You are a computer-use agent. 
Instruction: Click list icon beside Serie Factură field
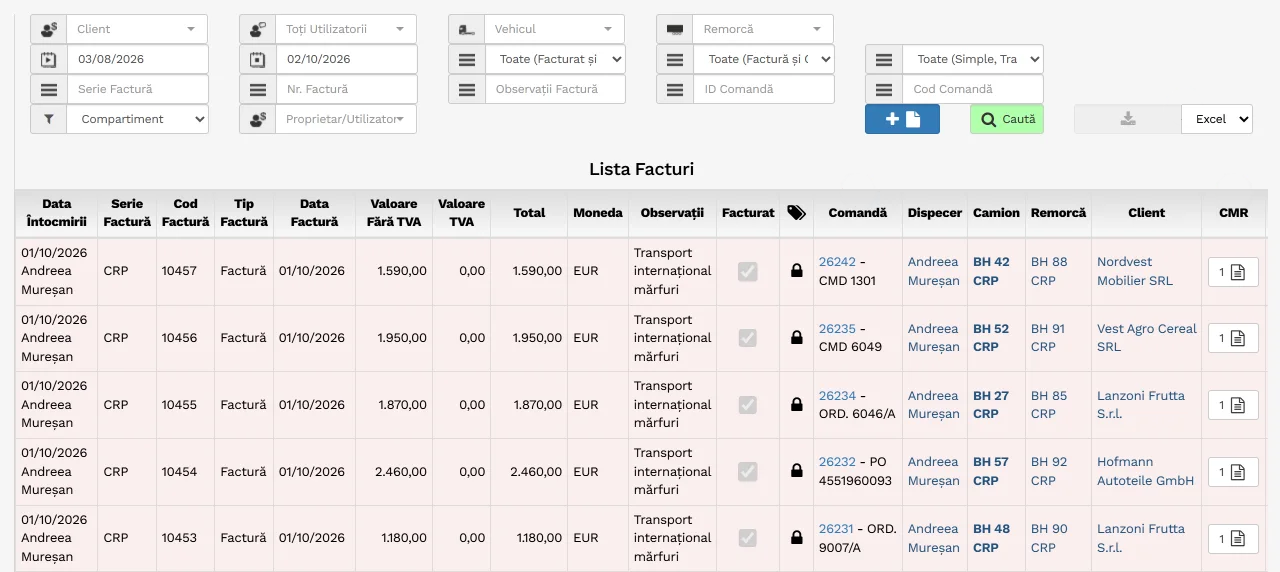coord(48,89)
